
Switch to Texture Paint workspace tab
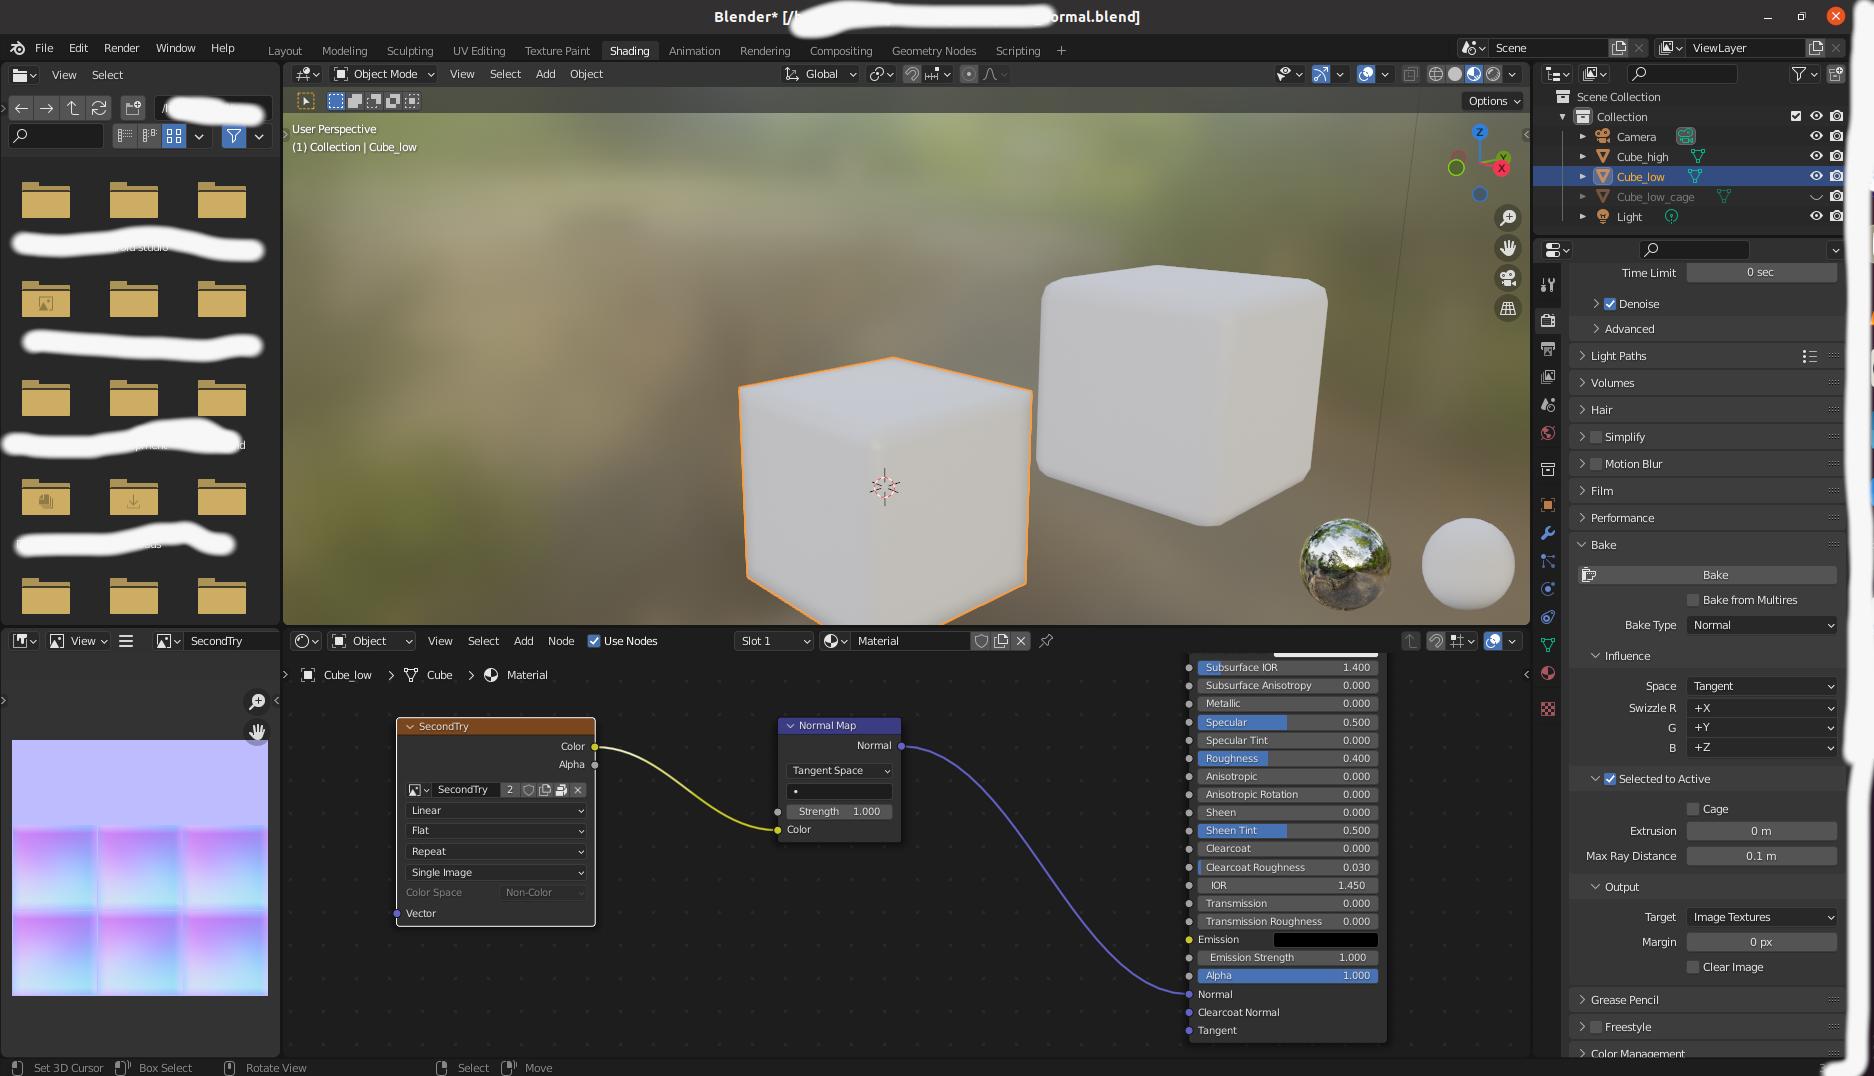click(557, 51)
